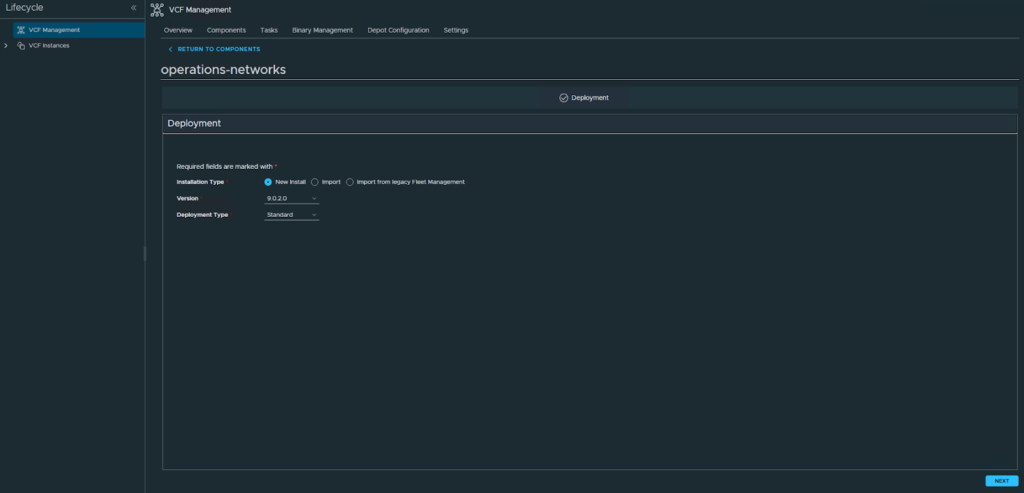Go to the Tasks tab

coord(268,30)
